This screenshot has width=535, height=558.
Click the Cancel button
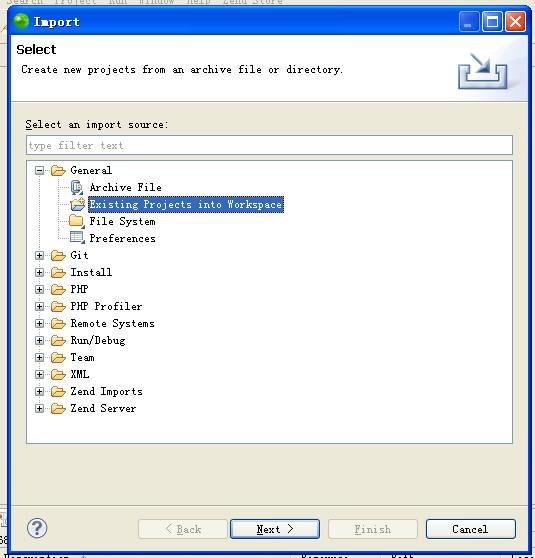tap(470, 529)
